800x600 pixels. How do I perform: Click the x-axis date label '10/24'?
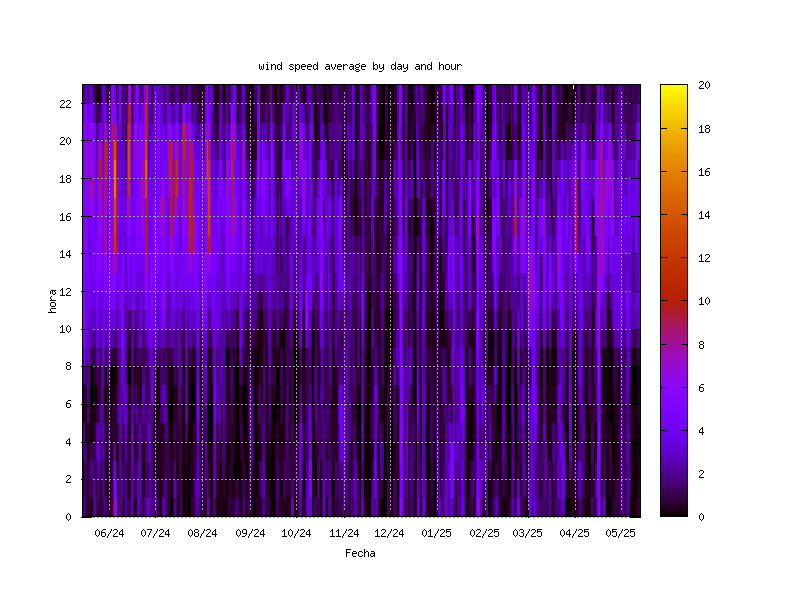click(x=296, y=533)
